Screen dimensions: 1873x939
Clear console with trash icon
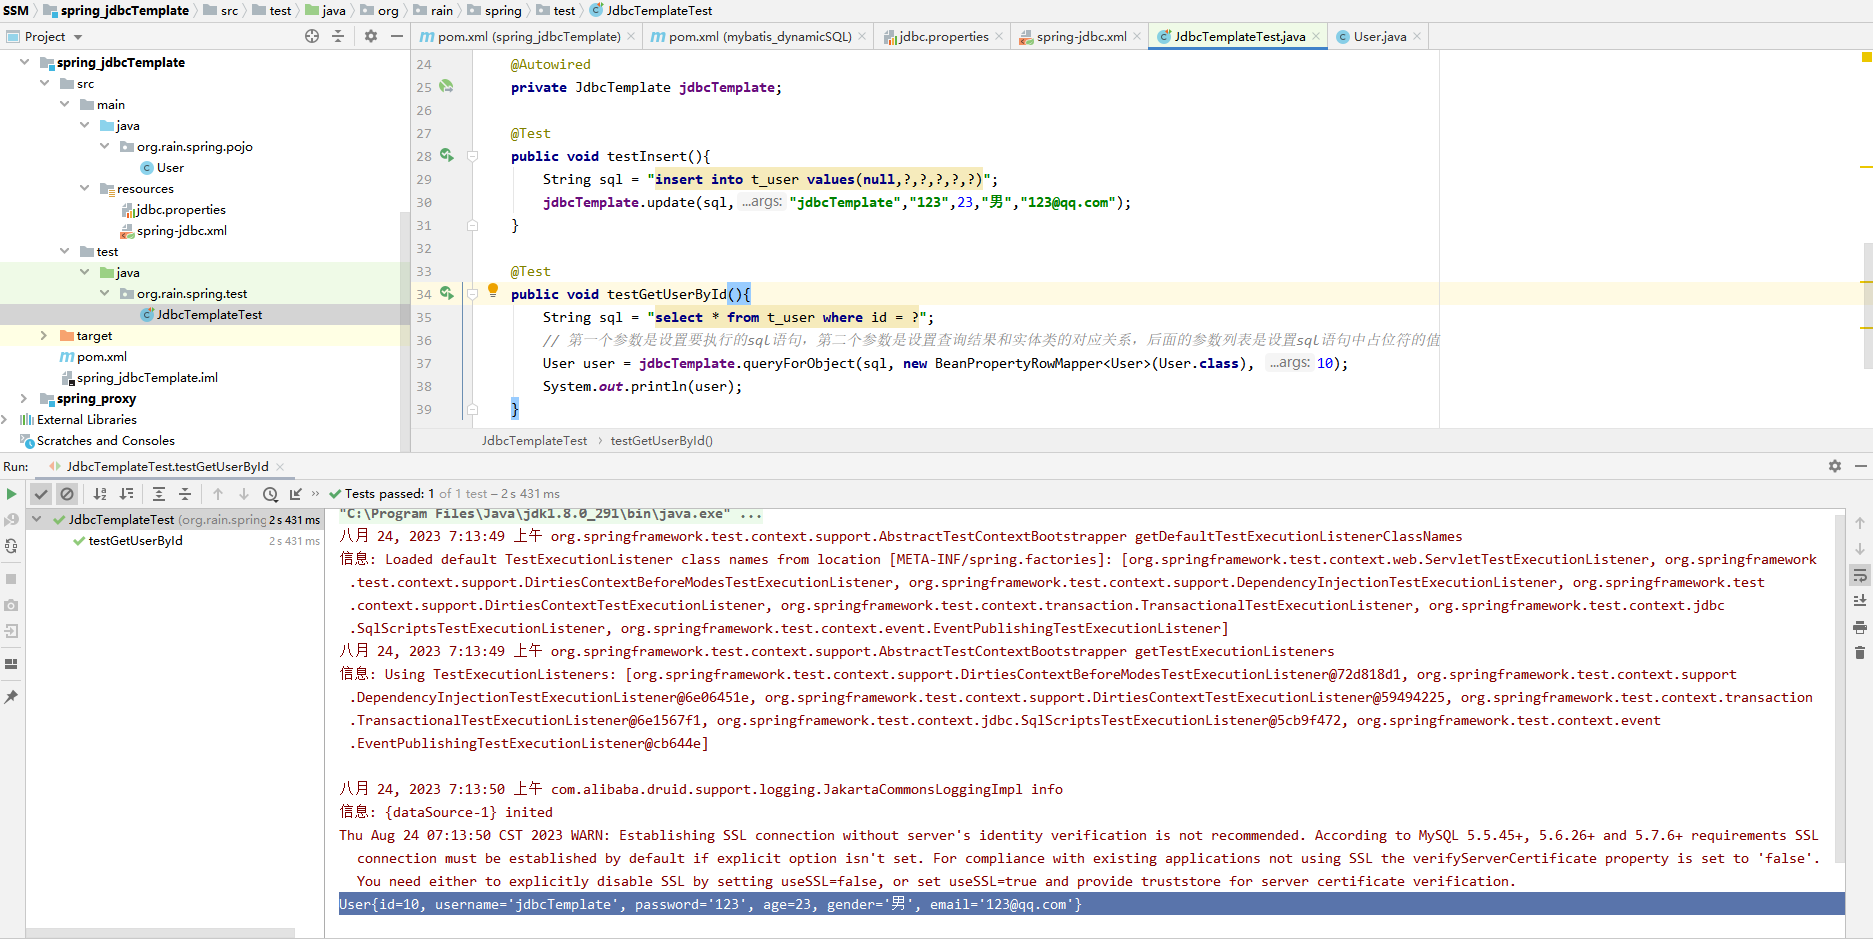(1860, 653)
